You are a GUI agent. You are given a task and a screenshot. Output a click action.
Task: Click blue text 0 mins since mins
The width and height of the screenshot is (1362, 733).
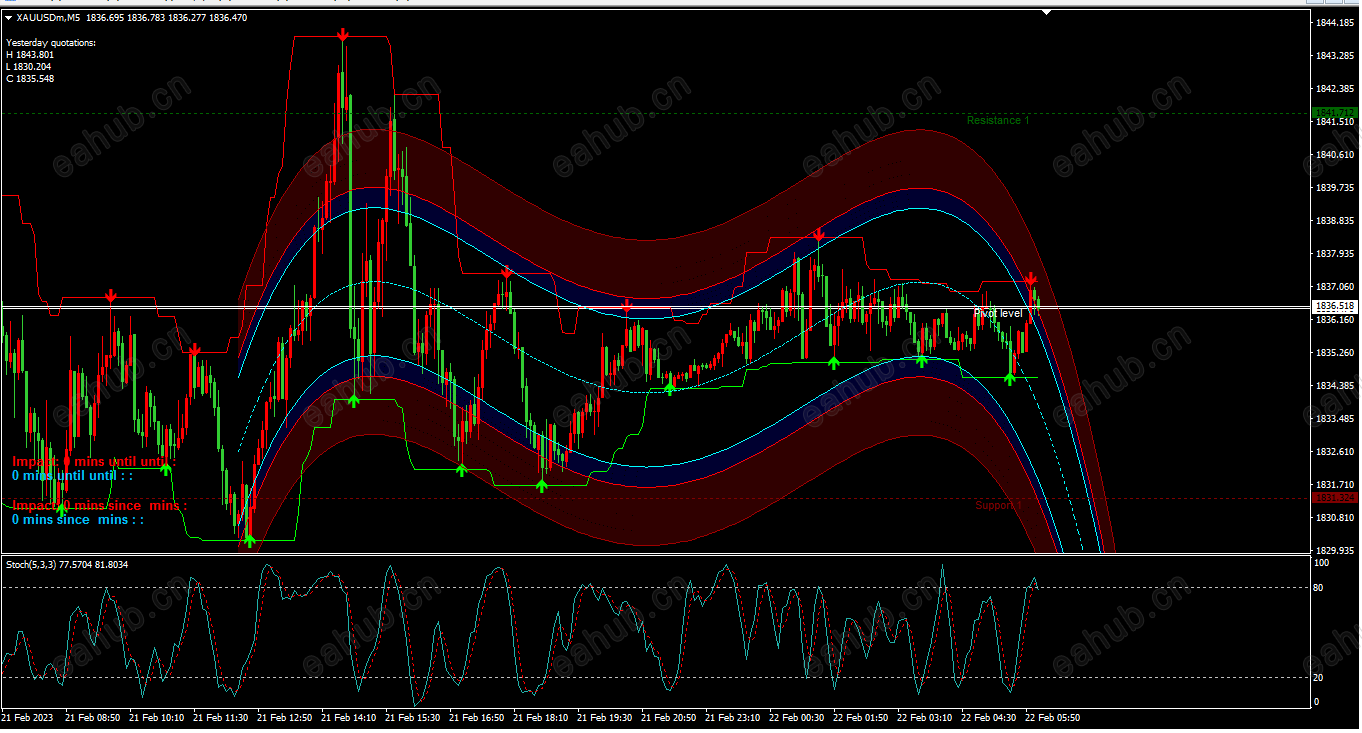coord(78,520)
